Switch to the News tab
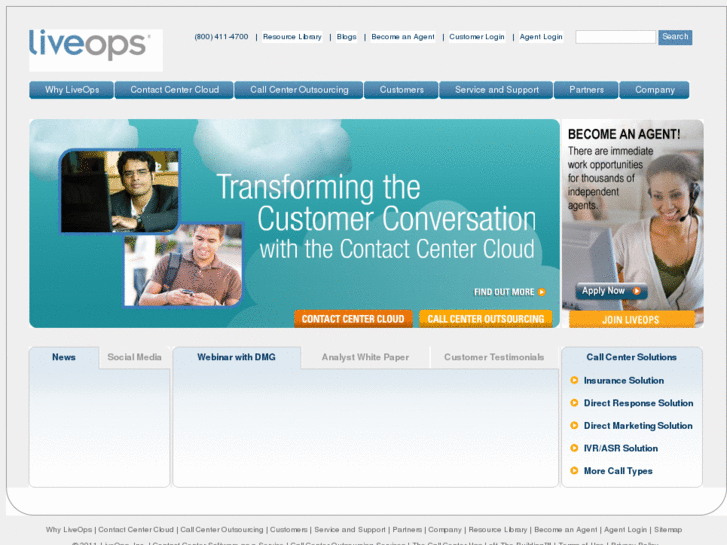This screenshot has height=545, width=727. (x=64, y=357)
